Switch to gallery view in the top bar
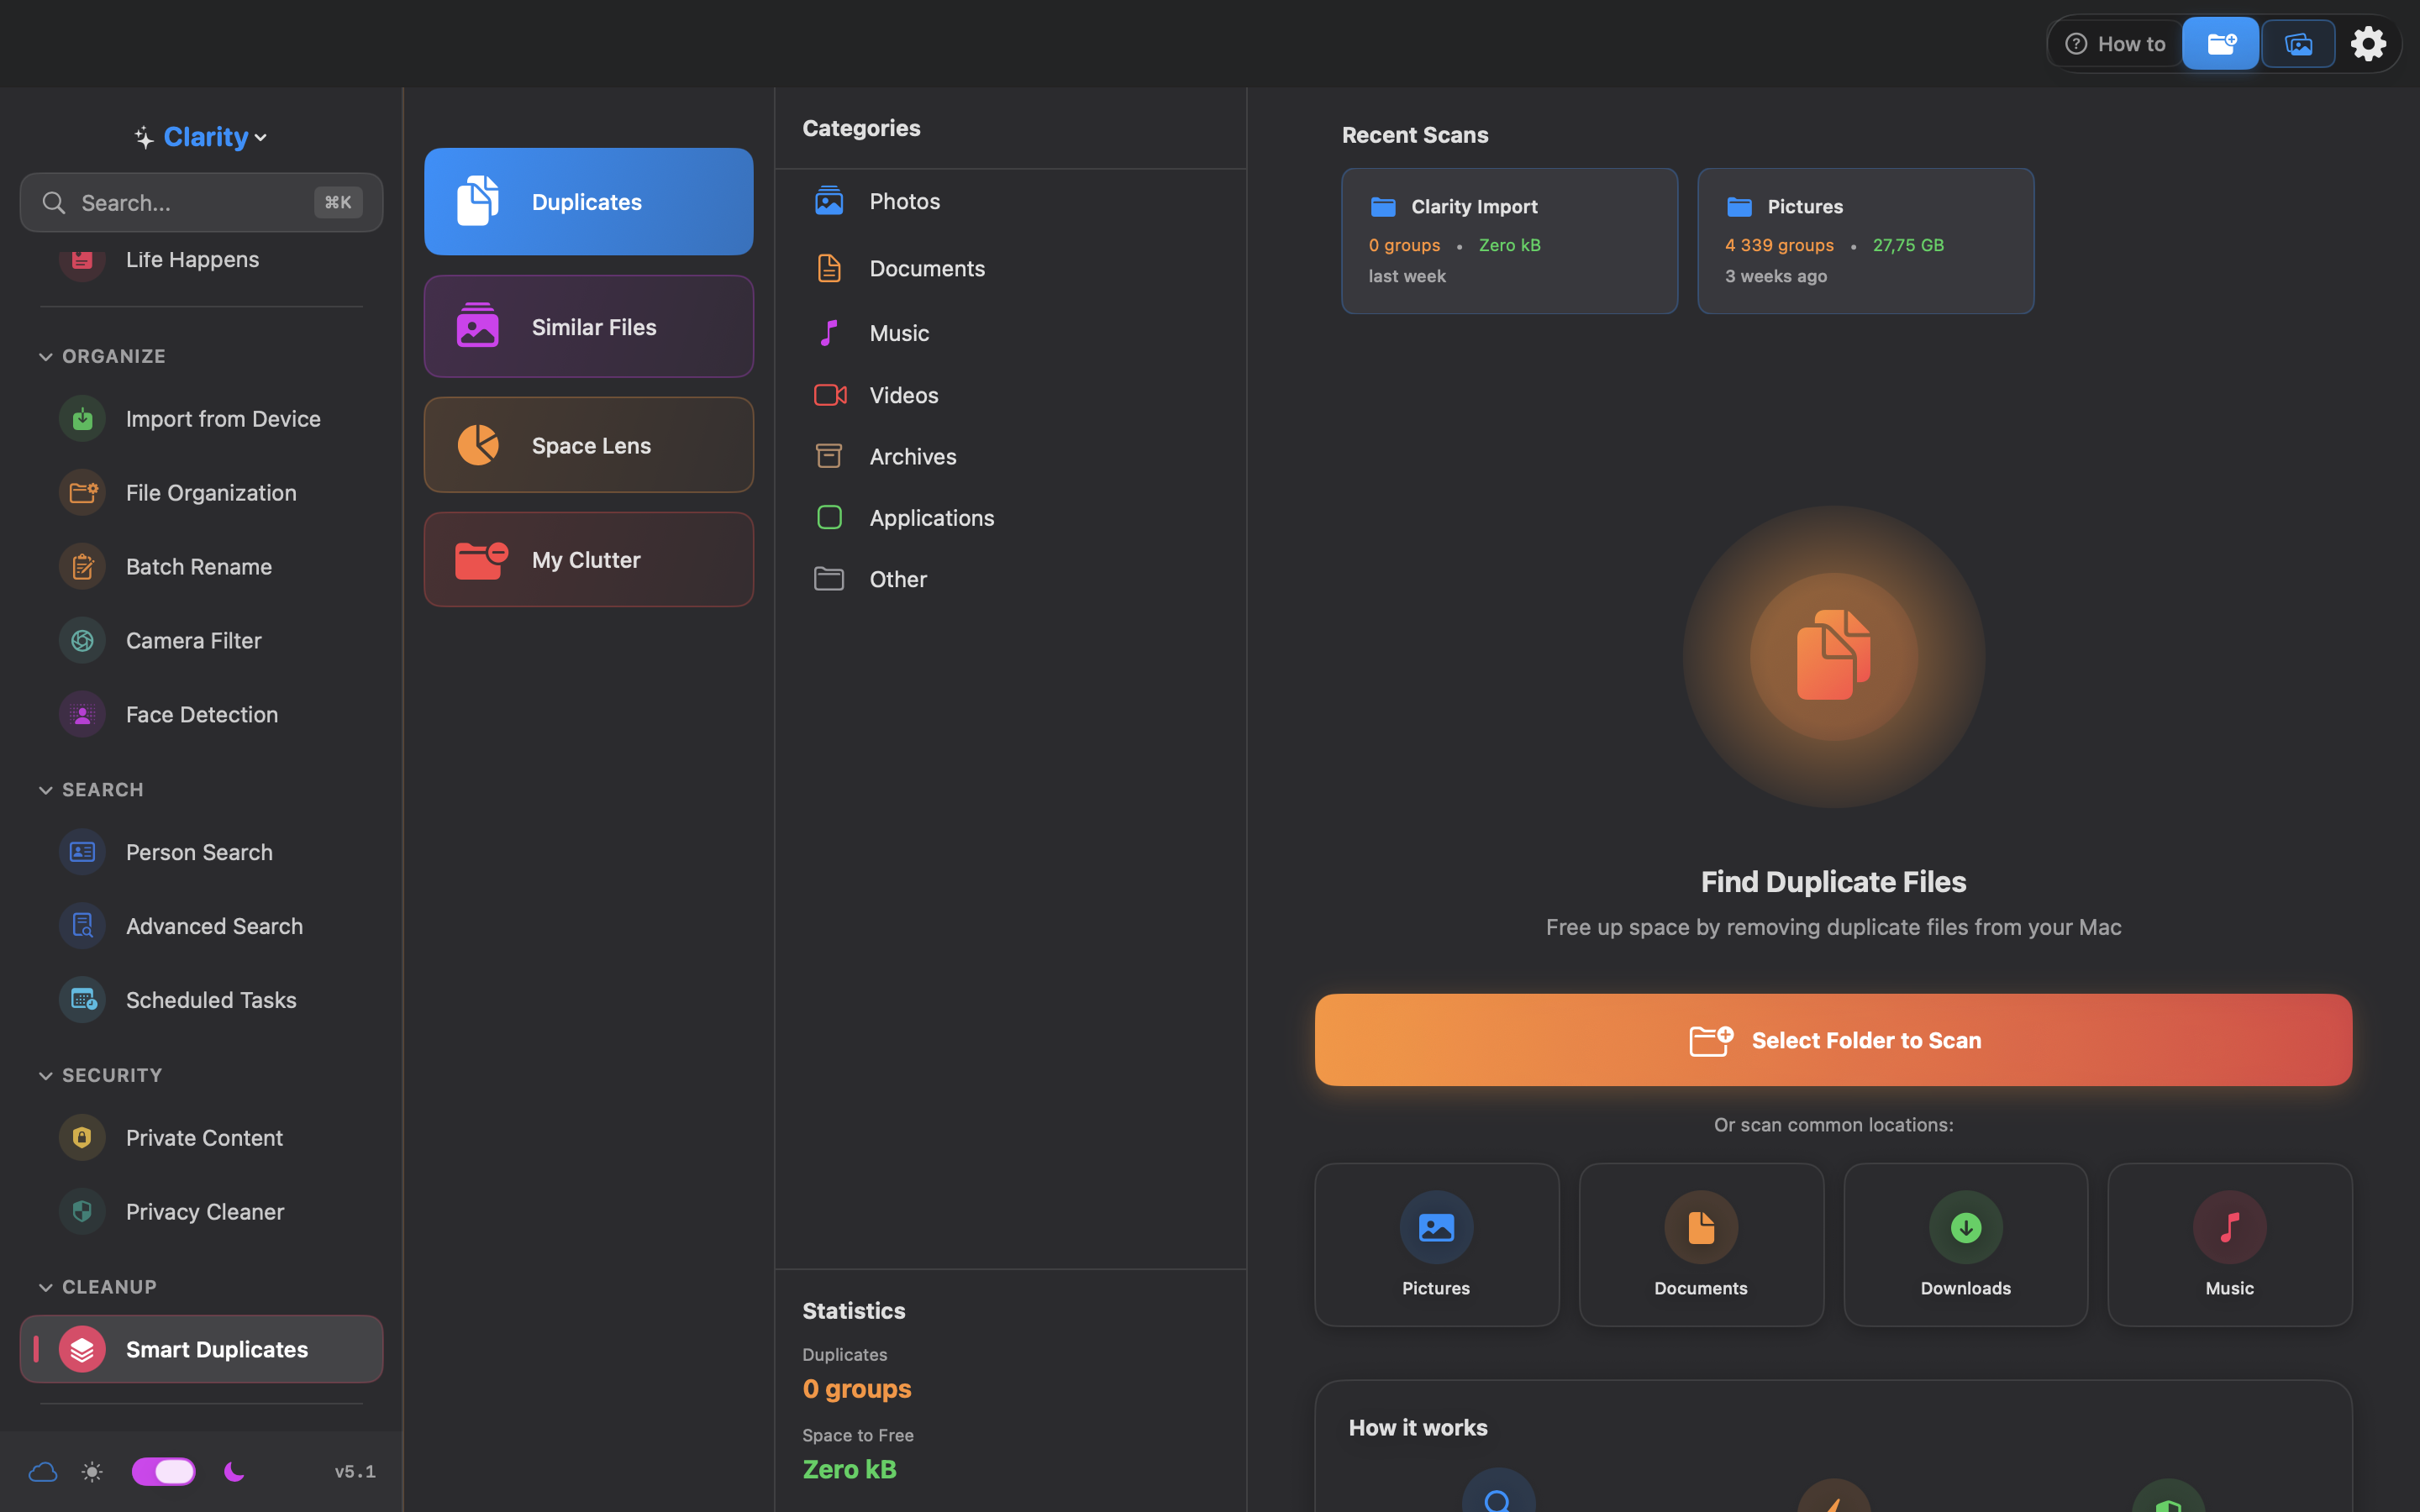2420x1512 pixels. [x=2298, y=43]
